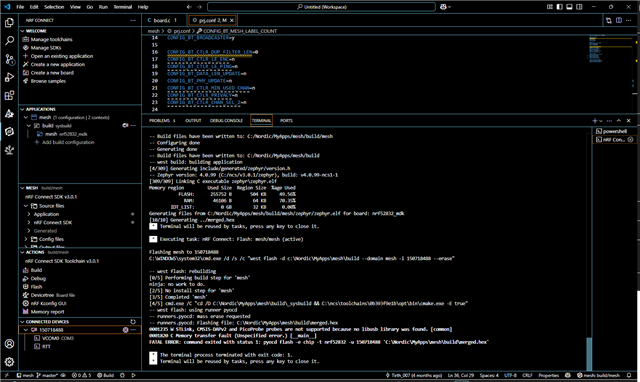The width and height of the screenshot is (640, 382).
Task: Open a new terminal with plus
Action: point(595,121)
